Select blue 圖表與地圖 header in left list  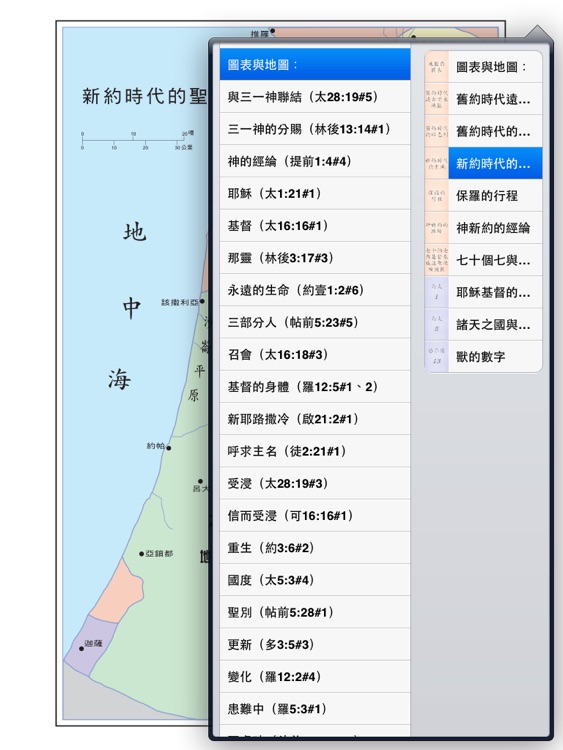[315, 65]
